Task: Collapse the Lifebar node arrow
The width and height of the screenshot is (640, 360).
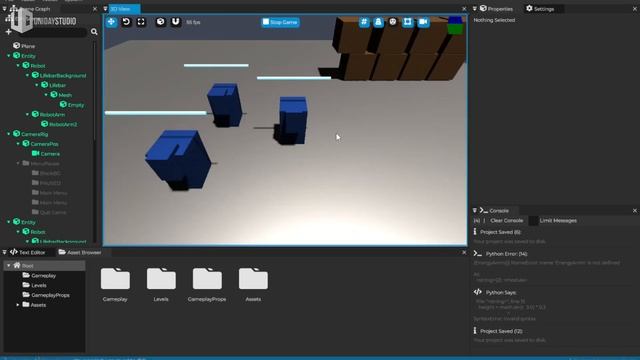Action: point(37,85)
